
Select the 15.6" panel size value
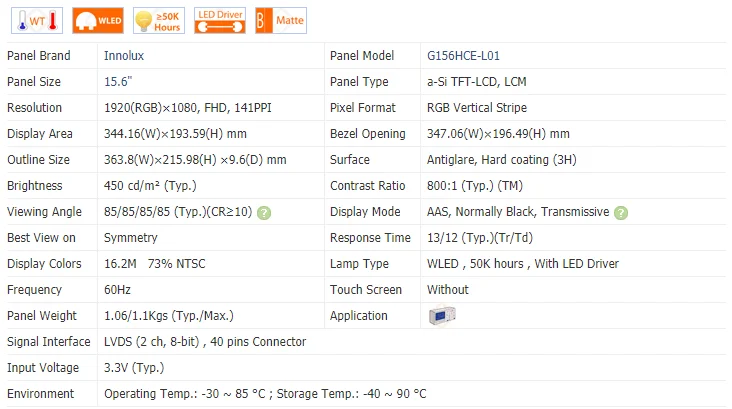[118, 82]
